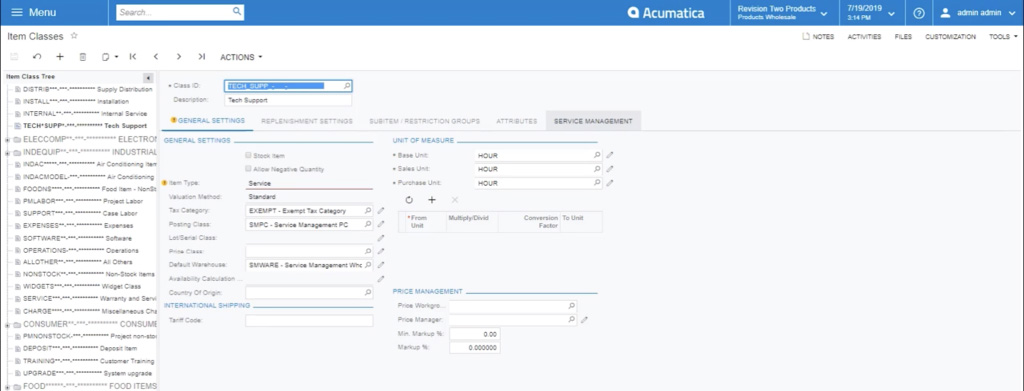Open the TOOLS dropdown
The image size is (1024, 391).
pos(1002,37)
